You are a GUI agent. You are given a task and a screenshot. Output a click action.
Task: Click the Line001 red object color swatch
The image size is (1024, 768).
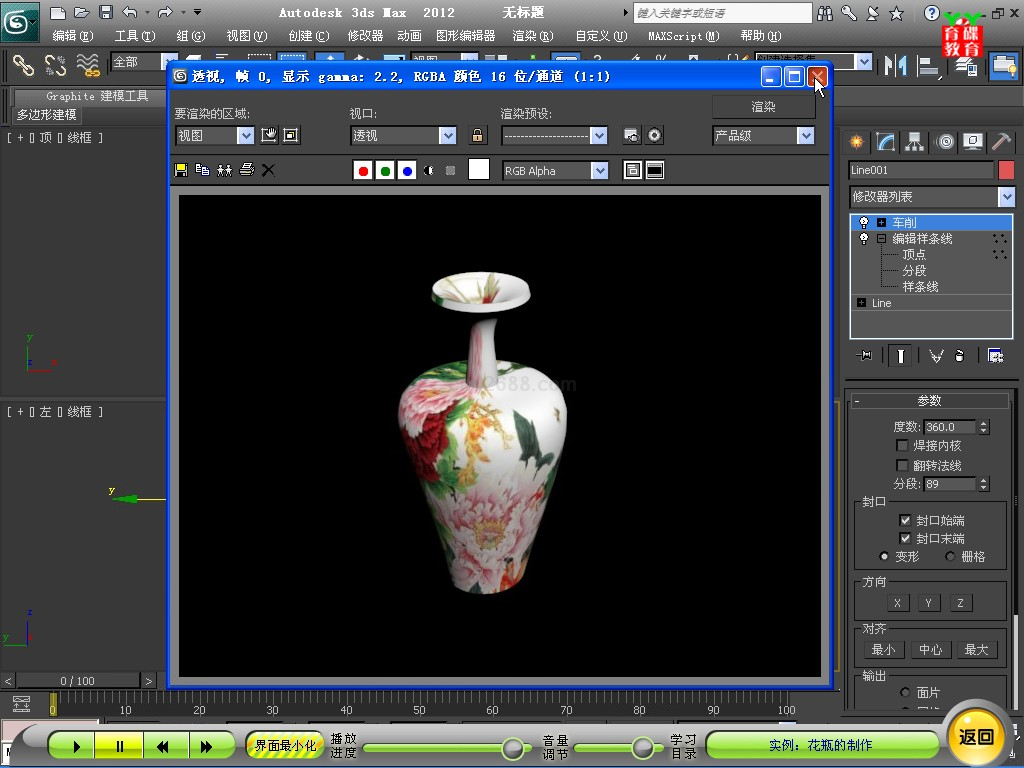point(1005,170)
